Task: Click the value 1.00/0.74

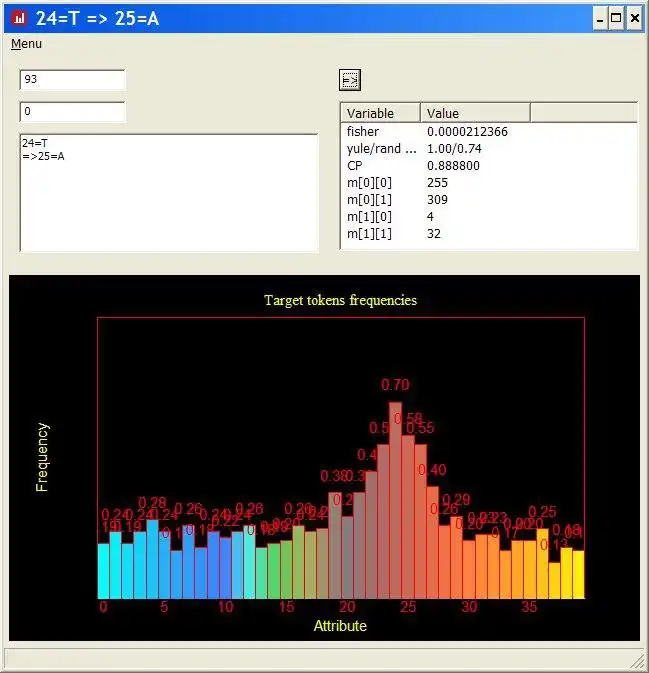Action: tap(454, 149)
